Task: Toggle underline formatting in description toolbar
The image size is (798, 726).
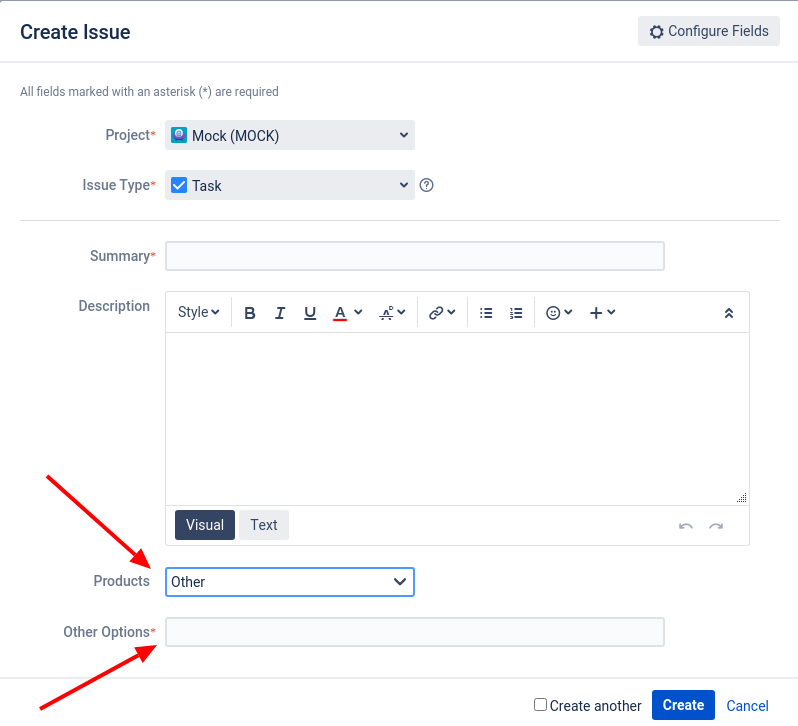Action: 310,313
